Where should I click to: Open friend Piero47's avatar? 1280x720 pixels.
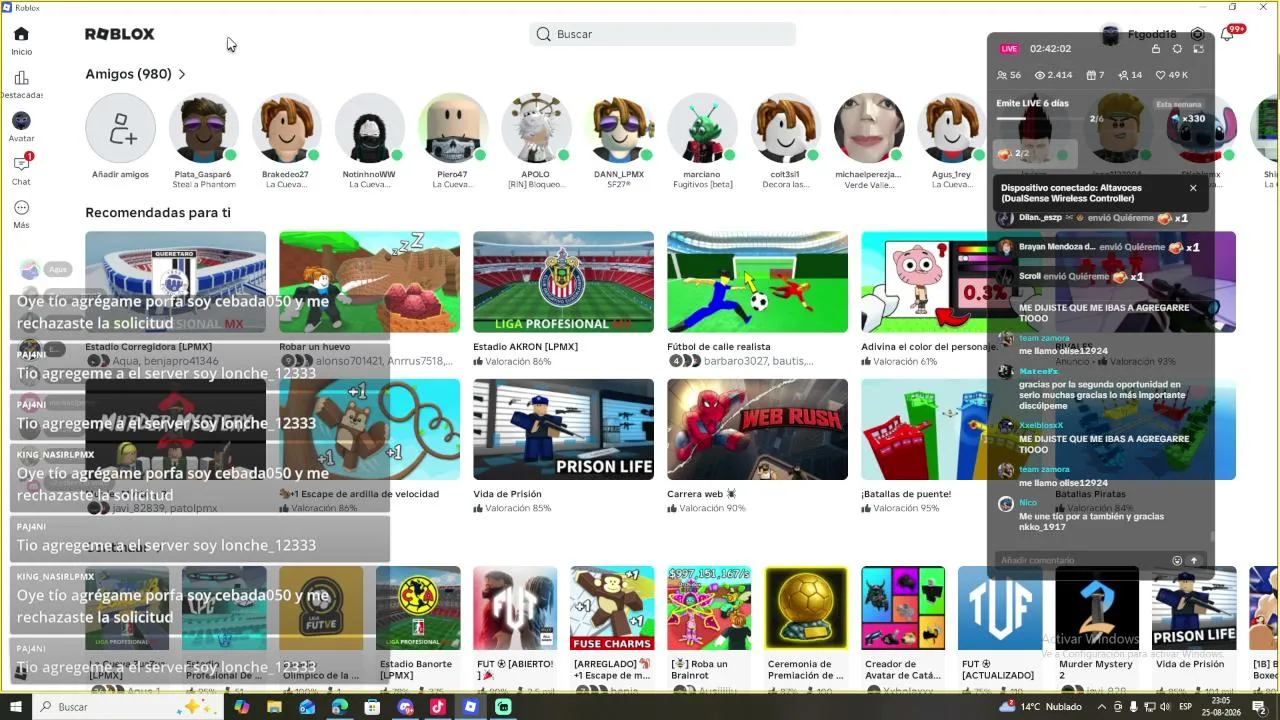(452, 129)
